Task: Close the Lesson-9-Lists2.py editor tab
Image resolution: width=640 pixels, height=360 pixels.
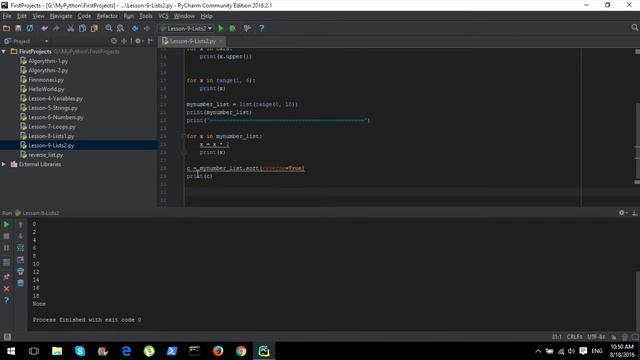Action: (221, 41)
